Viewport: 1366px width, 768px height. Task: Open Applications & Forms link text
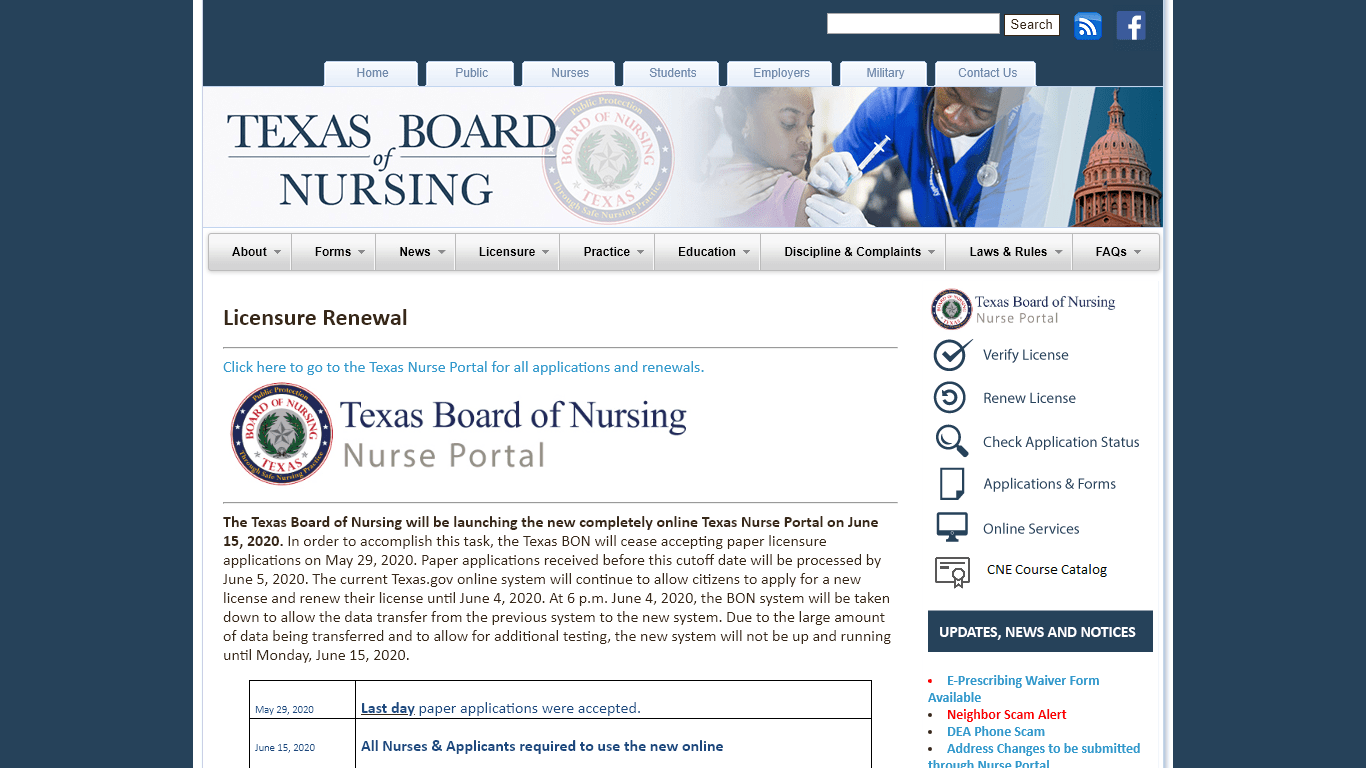point(1049,484)
